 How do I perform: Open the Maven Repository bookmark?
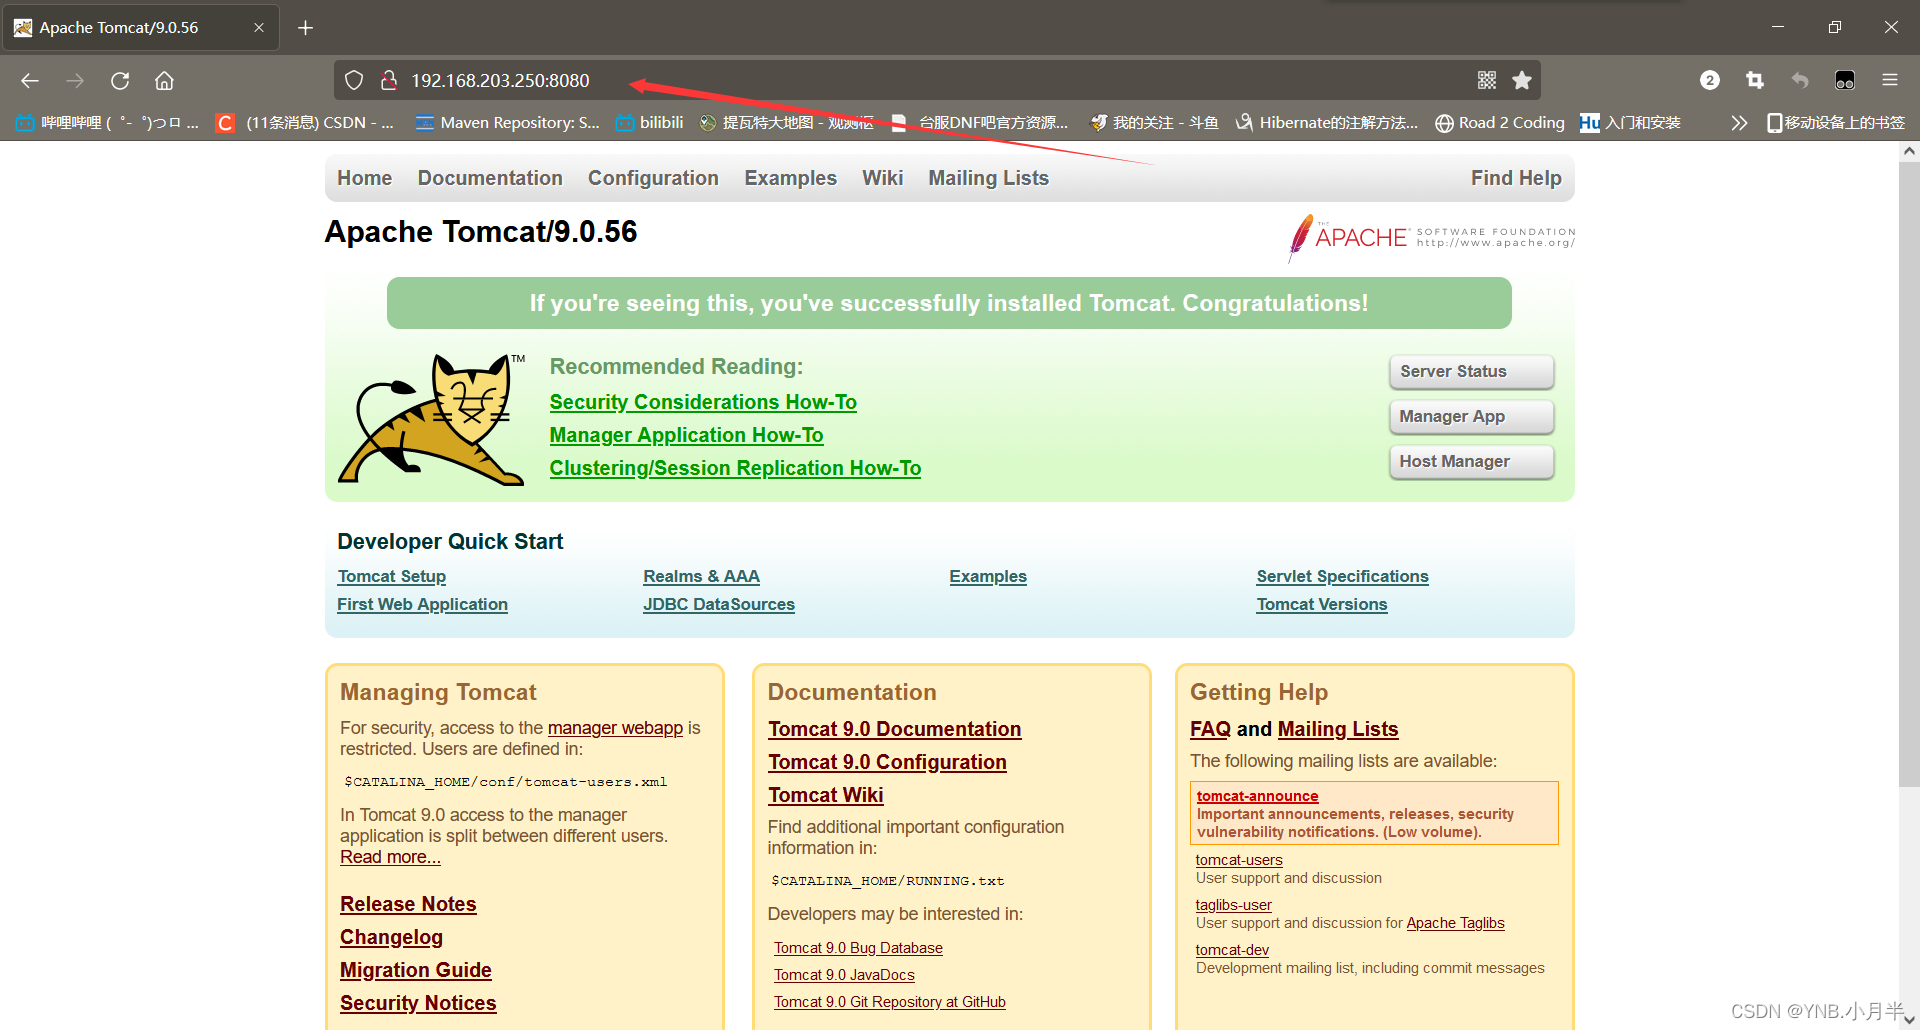pyautogui.click(x=507, y=123)
